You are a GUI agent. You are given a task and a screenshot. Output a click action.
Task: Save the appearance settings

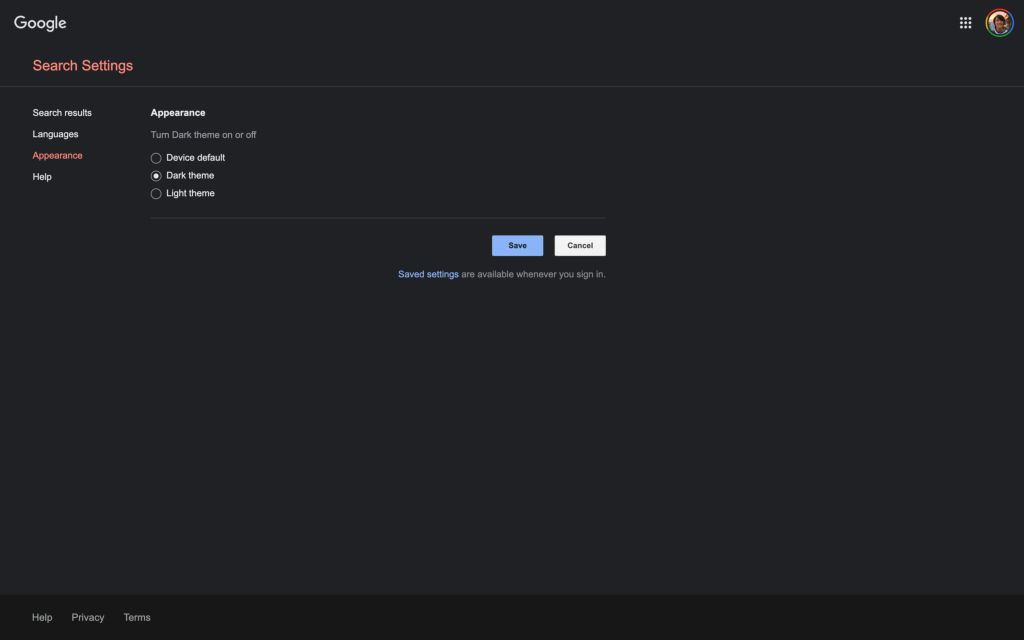[517, 246]
